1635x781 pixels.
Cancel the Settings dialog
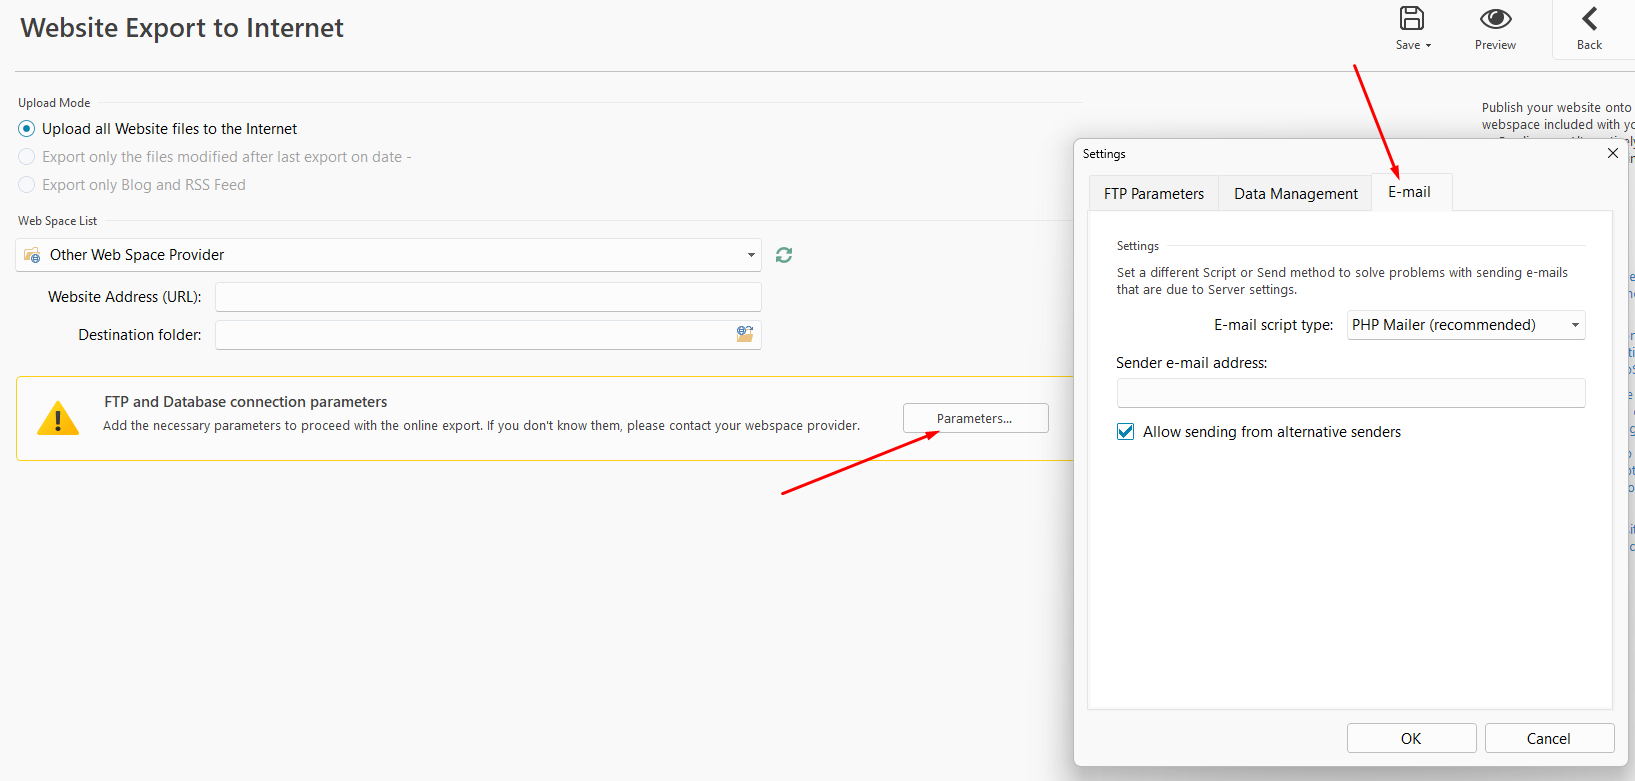coord(1548,738)
